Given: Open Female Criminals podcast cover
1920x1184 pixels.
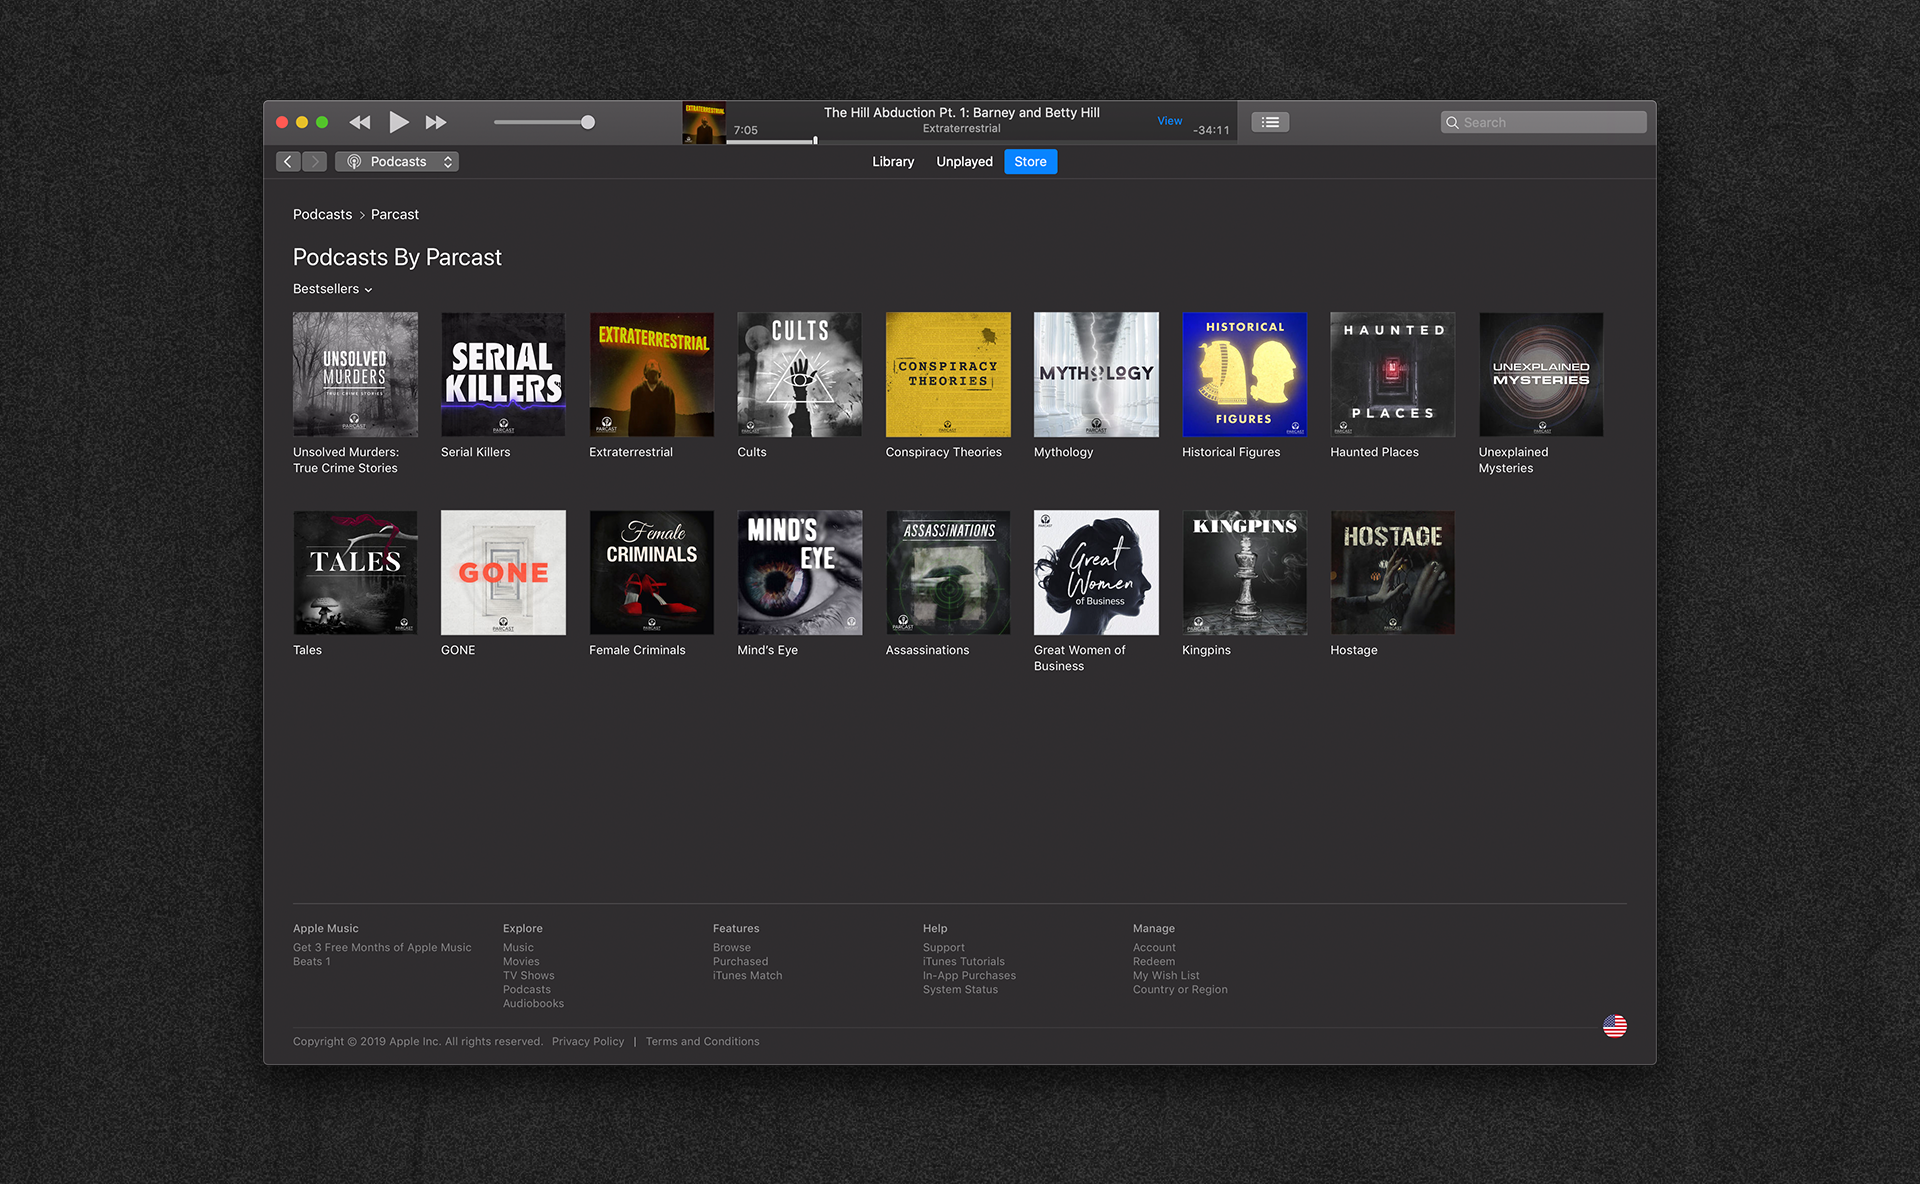Looking at the screenshot, I should click(651, 572).
